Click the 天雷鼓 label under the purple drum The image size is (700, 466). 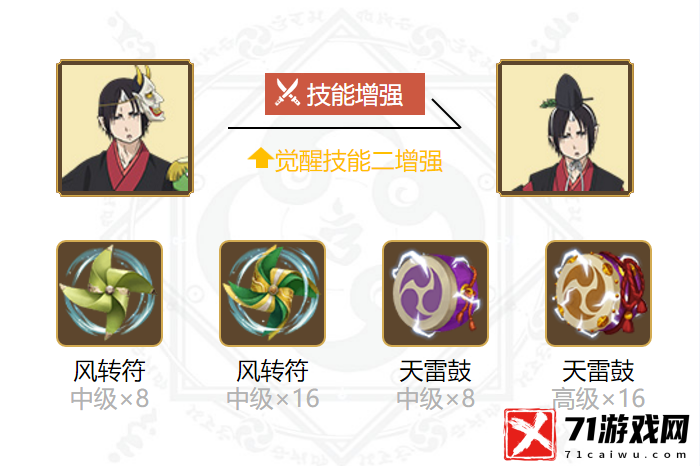point(435,371)
